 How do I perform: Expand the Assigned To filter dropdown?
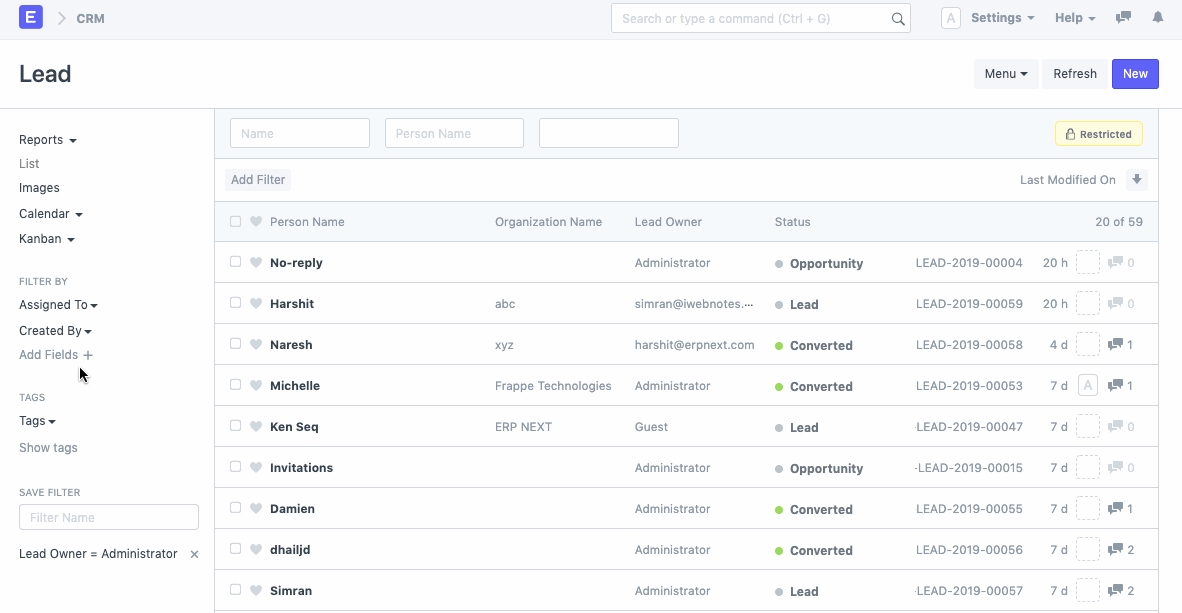tap(58, 305)
